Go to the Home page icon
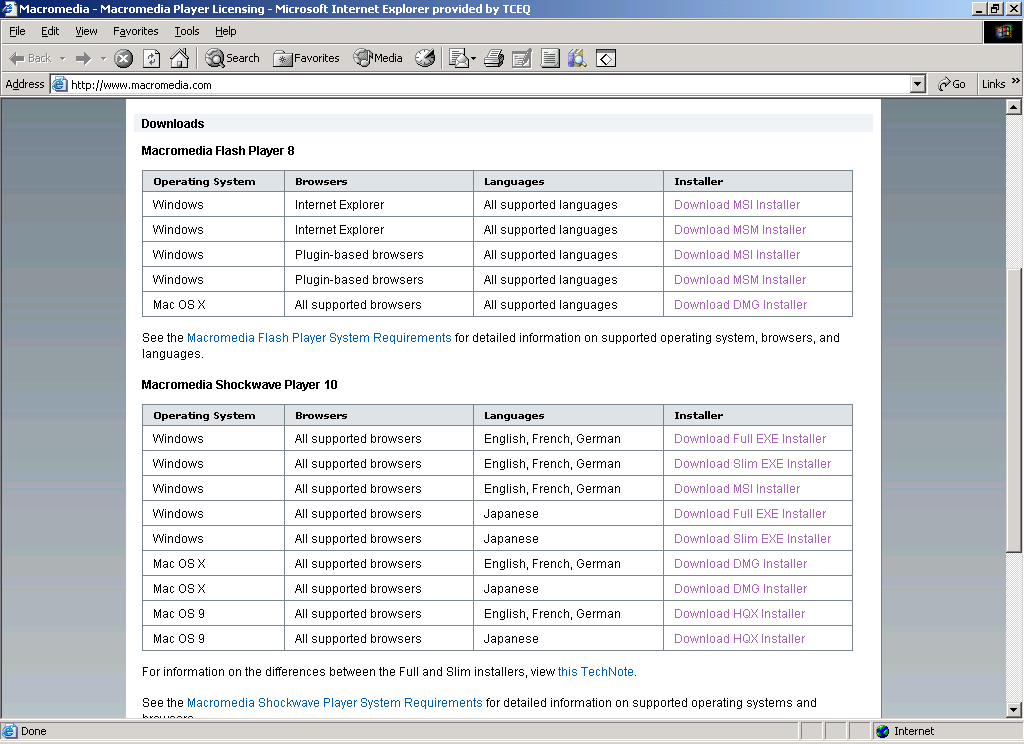 tap(179, 58)
